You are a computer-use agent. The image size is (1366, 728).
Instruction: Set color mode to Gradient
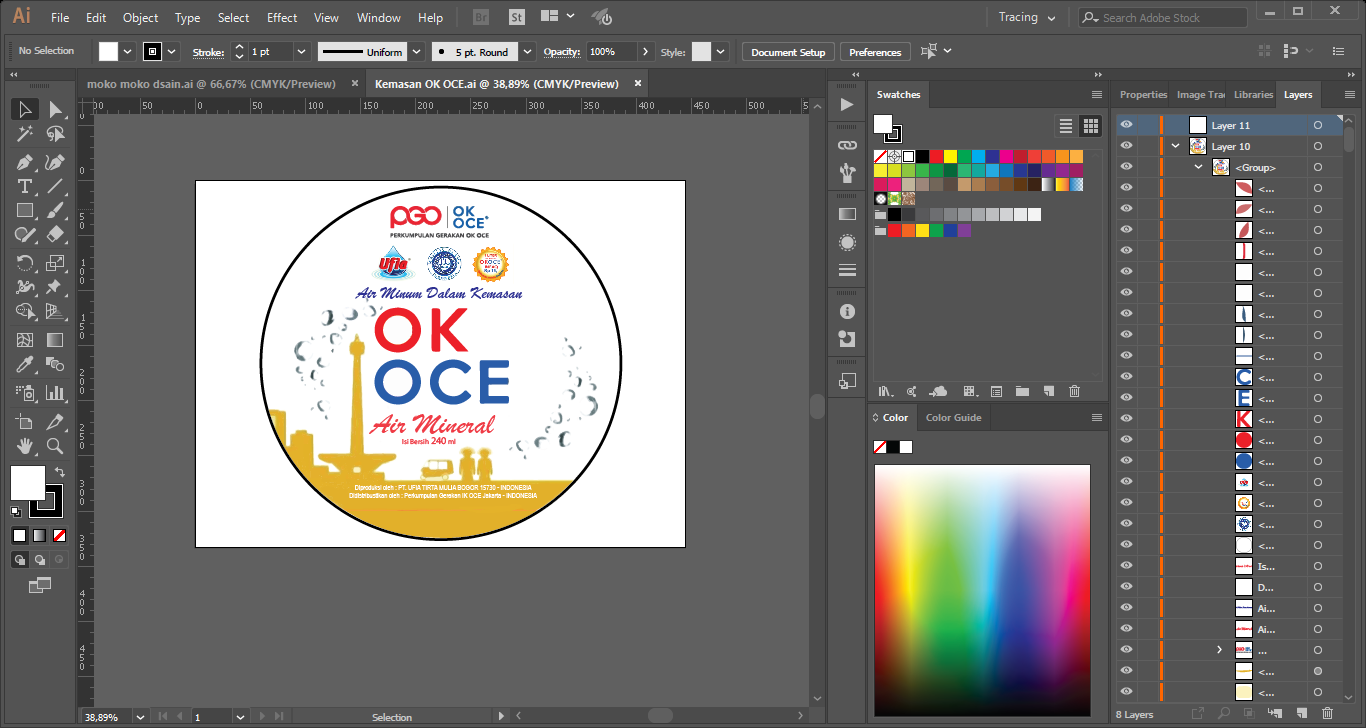(39, 535)
